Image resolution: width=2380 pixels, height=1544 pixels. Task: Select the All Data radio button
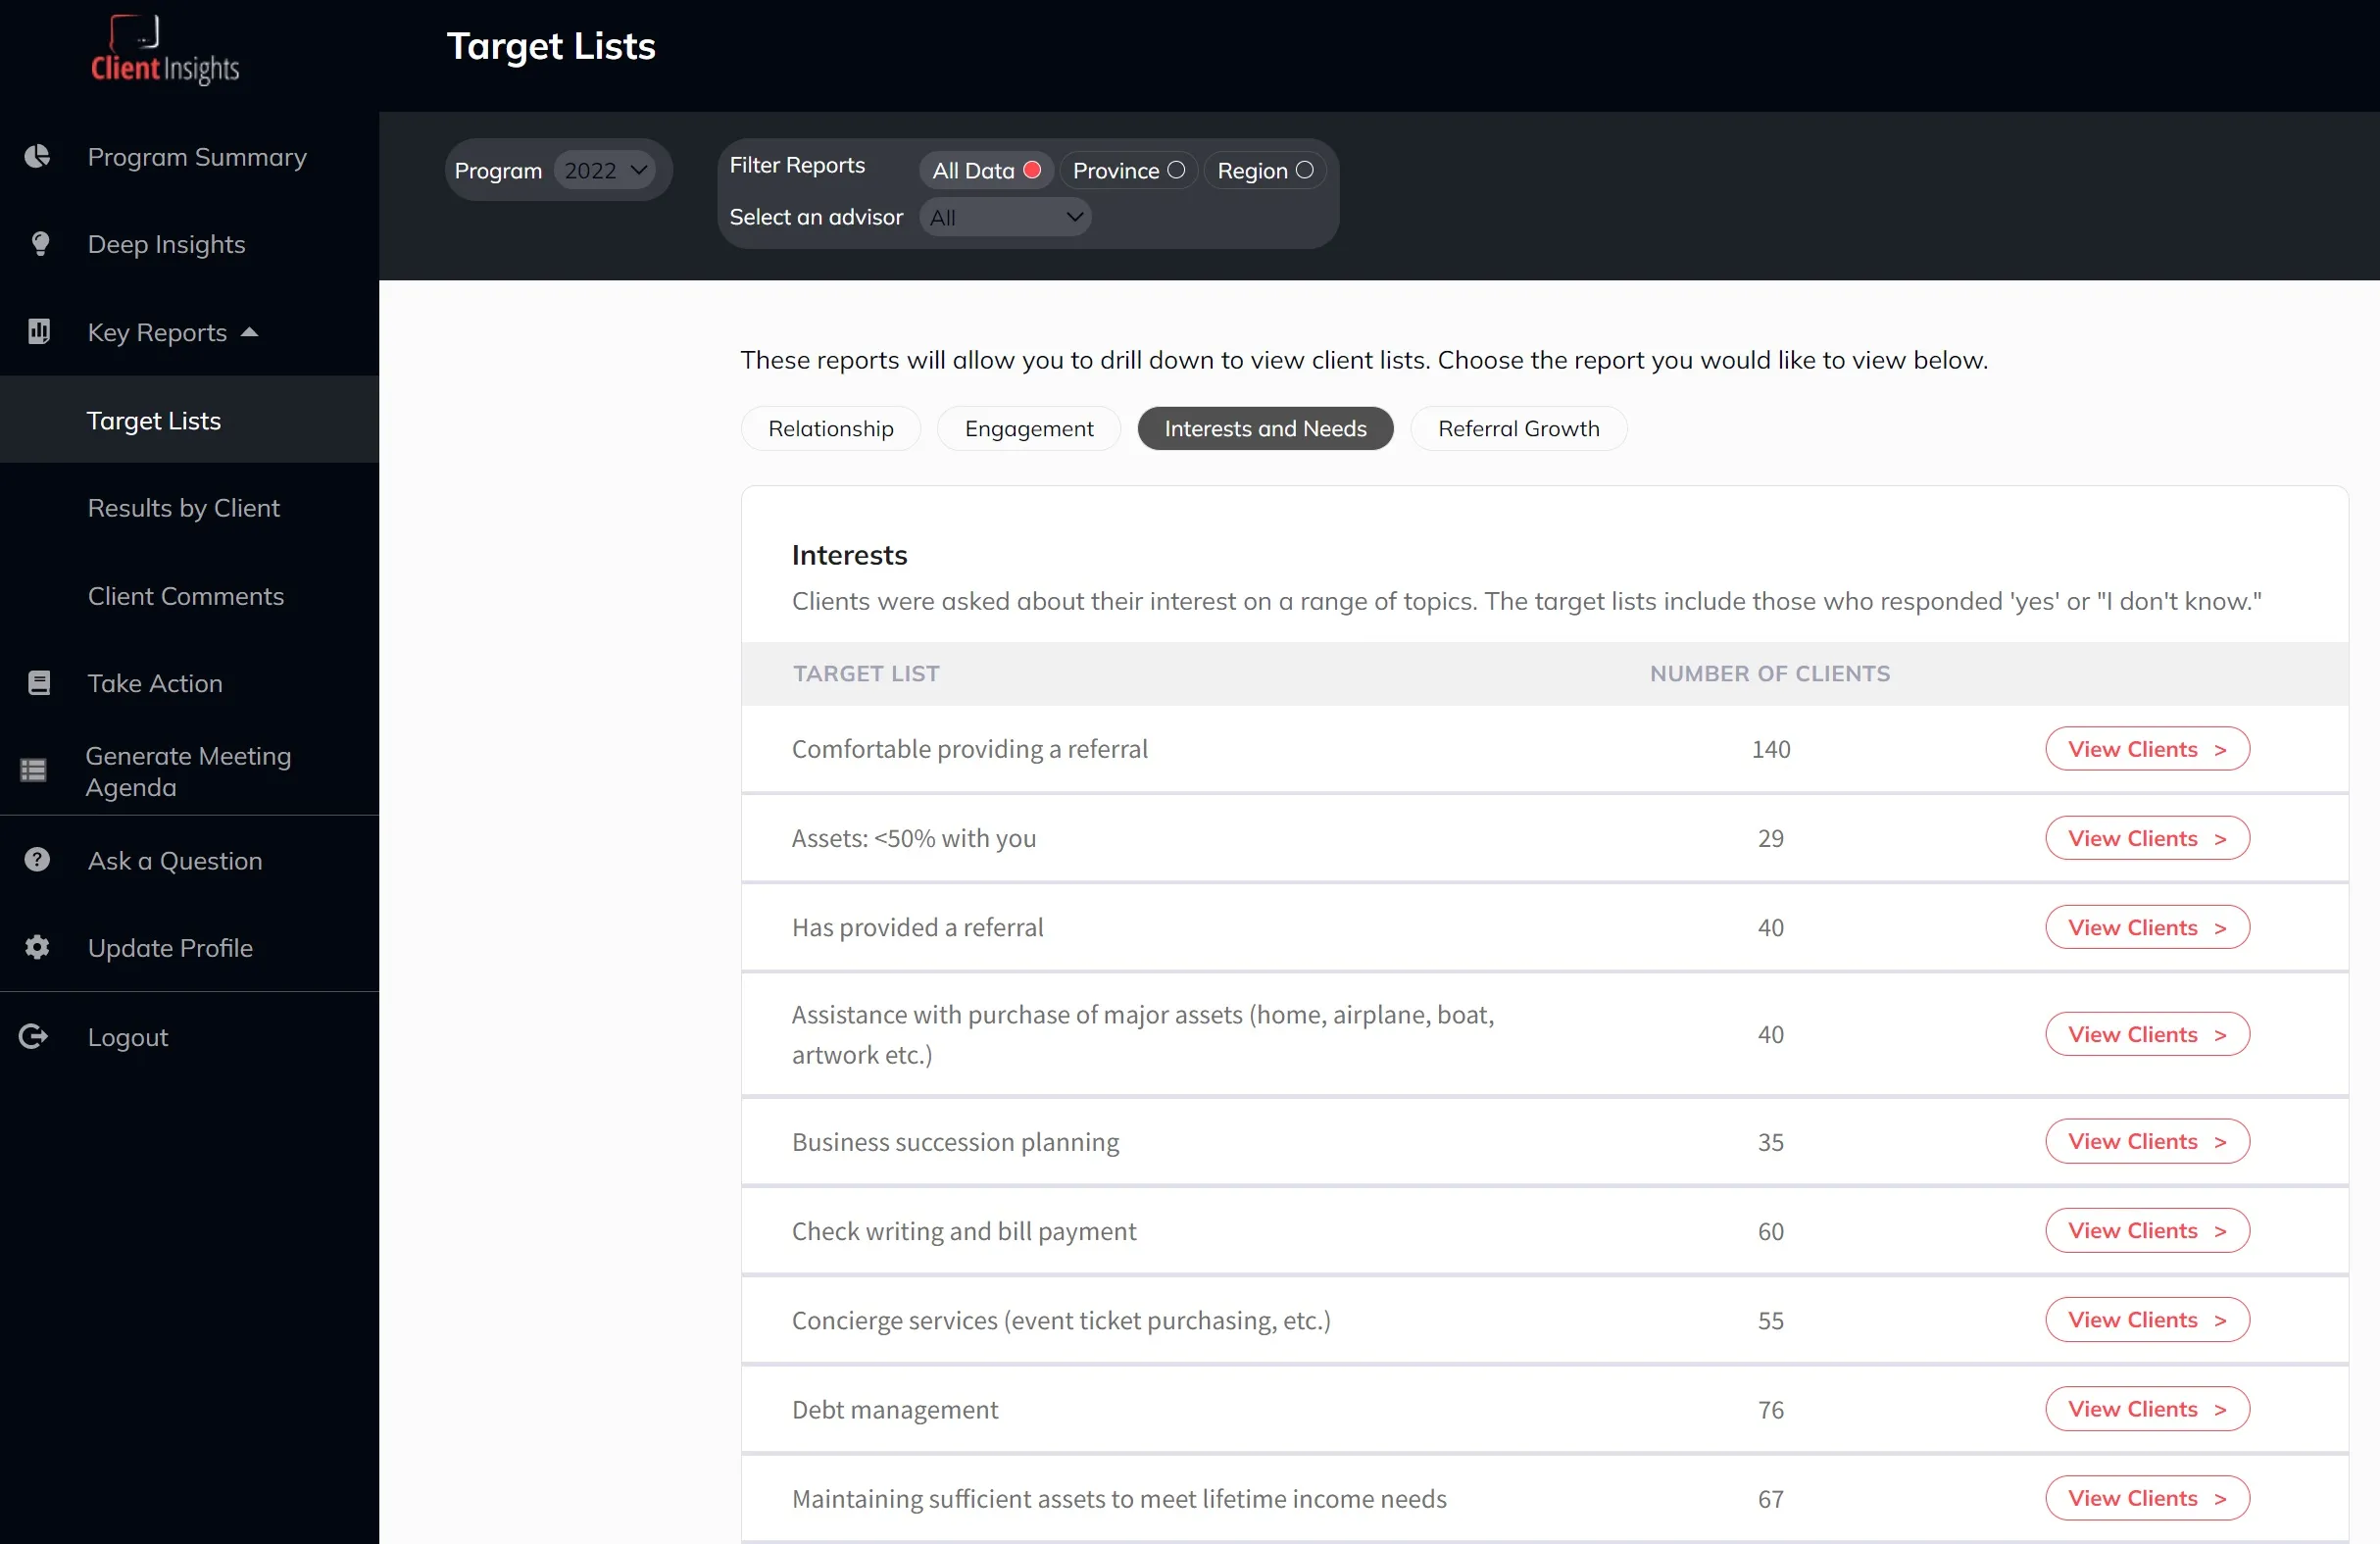tap(1032, 170)
